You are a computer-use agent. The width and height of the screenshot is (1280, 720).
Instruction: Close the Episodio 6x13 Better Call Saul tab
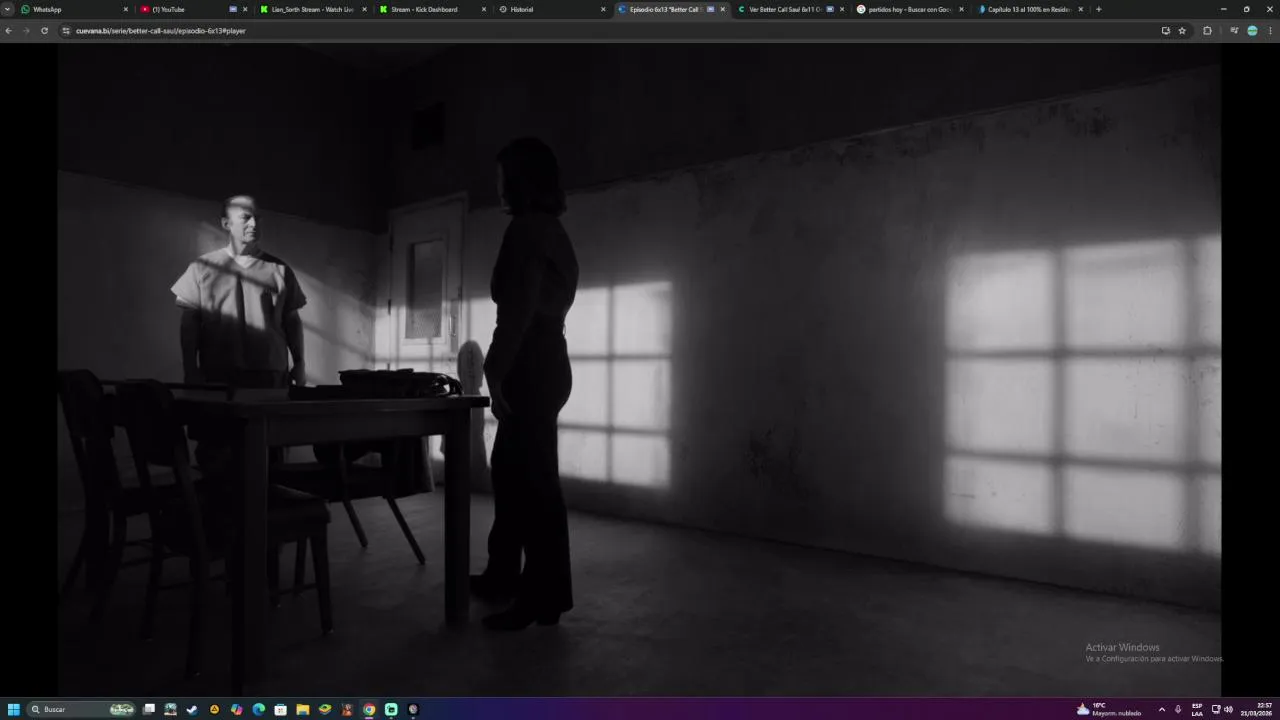[723, 9]
